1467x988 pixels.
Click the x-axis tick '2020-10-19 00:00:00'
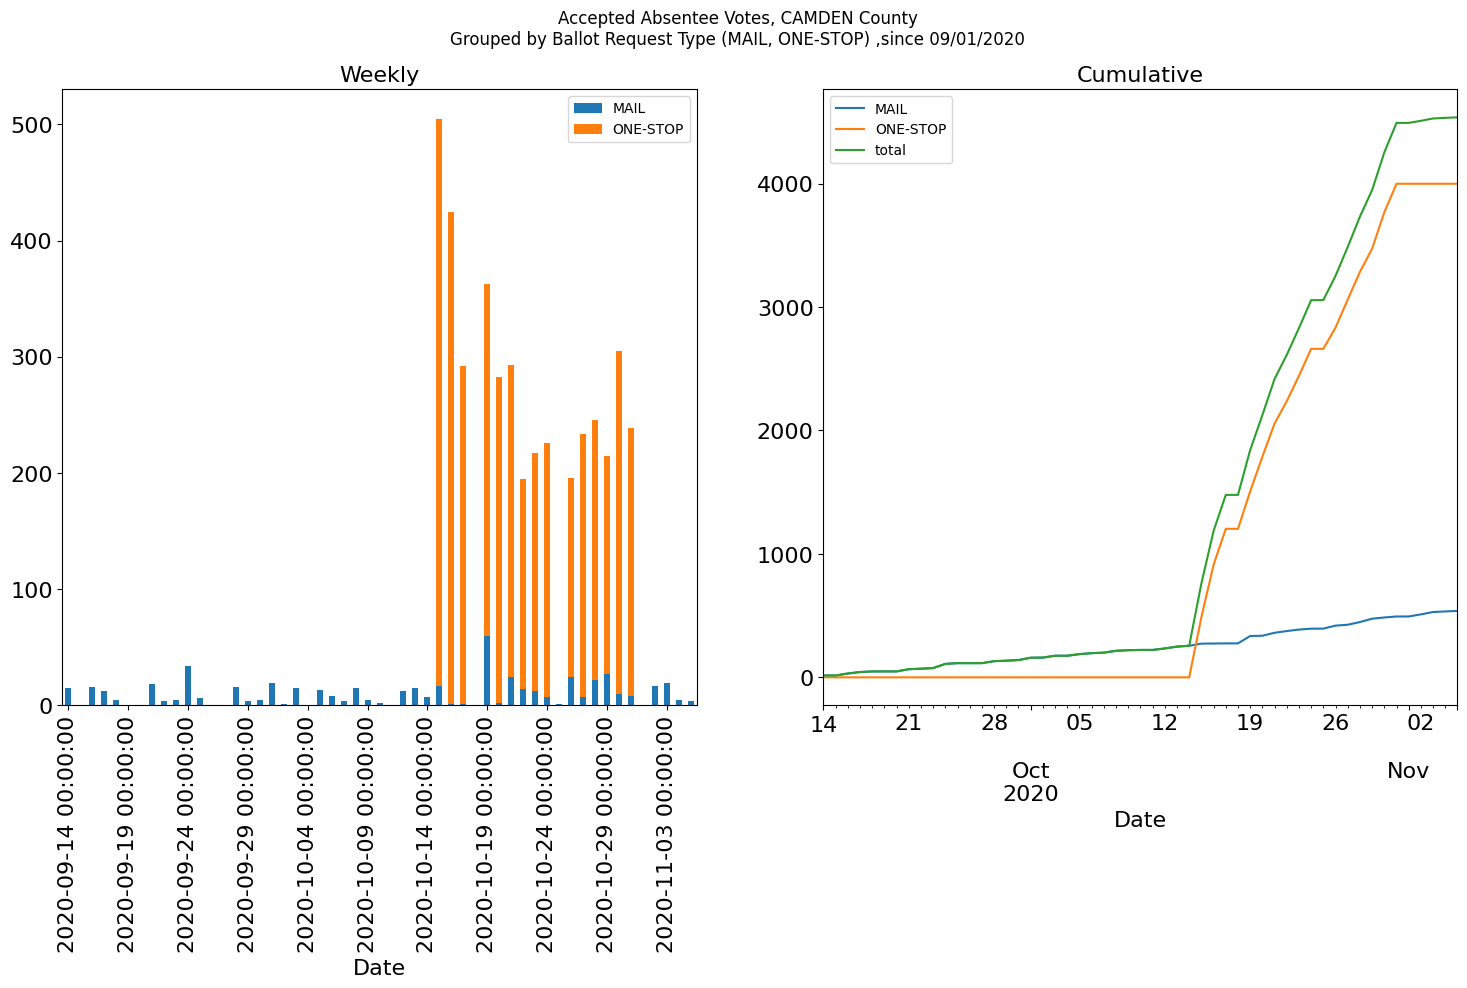click(487, 833)
